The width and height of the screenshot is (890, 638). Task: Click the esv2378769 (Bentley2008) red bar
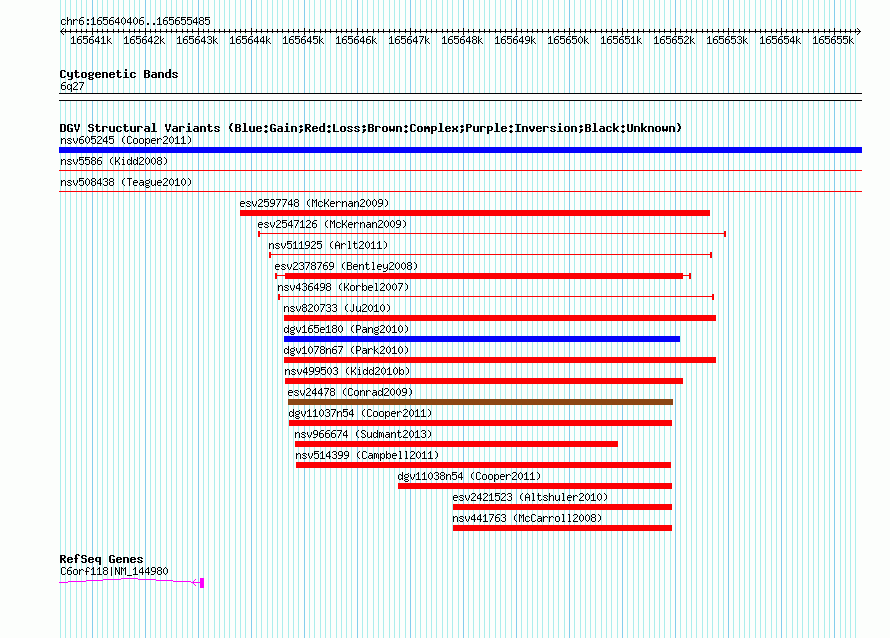[x=484, y=276]
